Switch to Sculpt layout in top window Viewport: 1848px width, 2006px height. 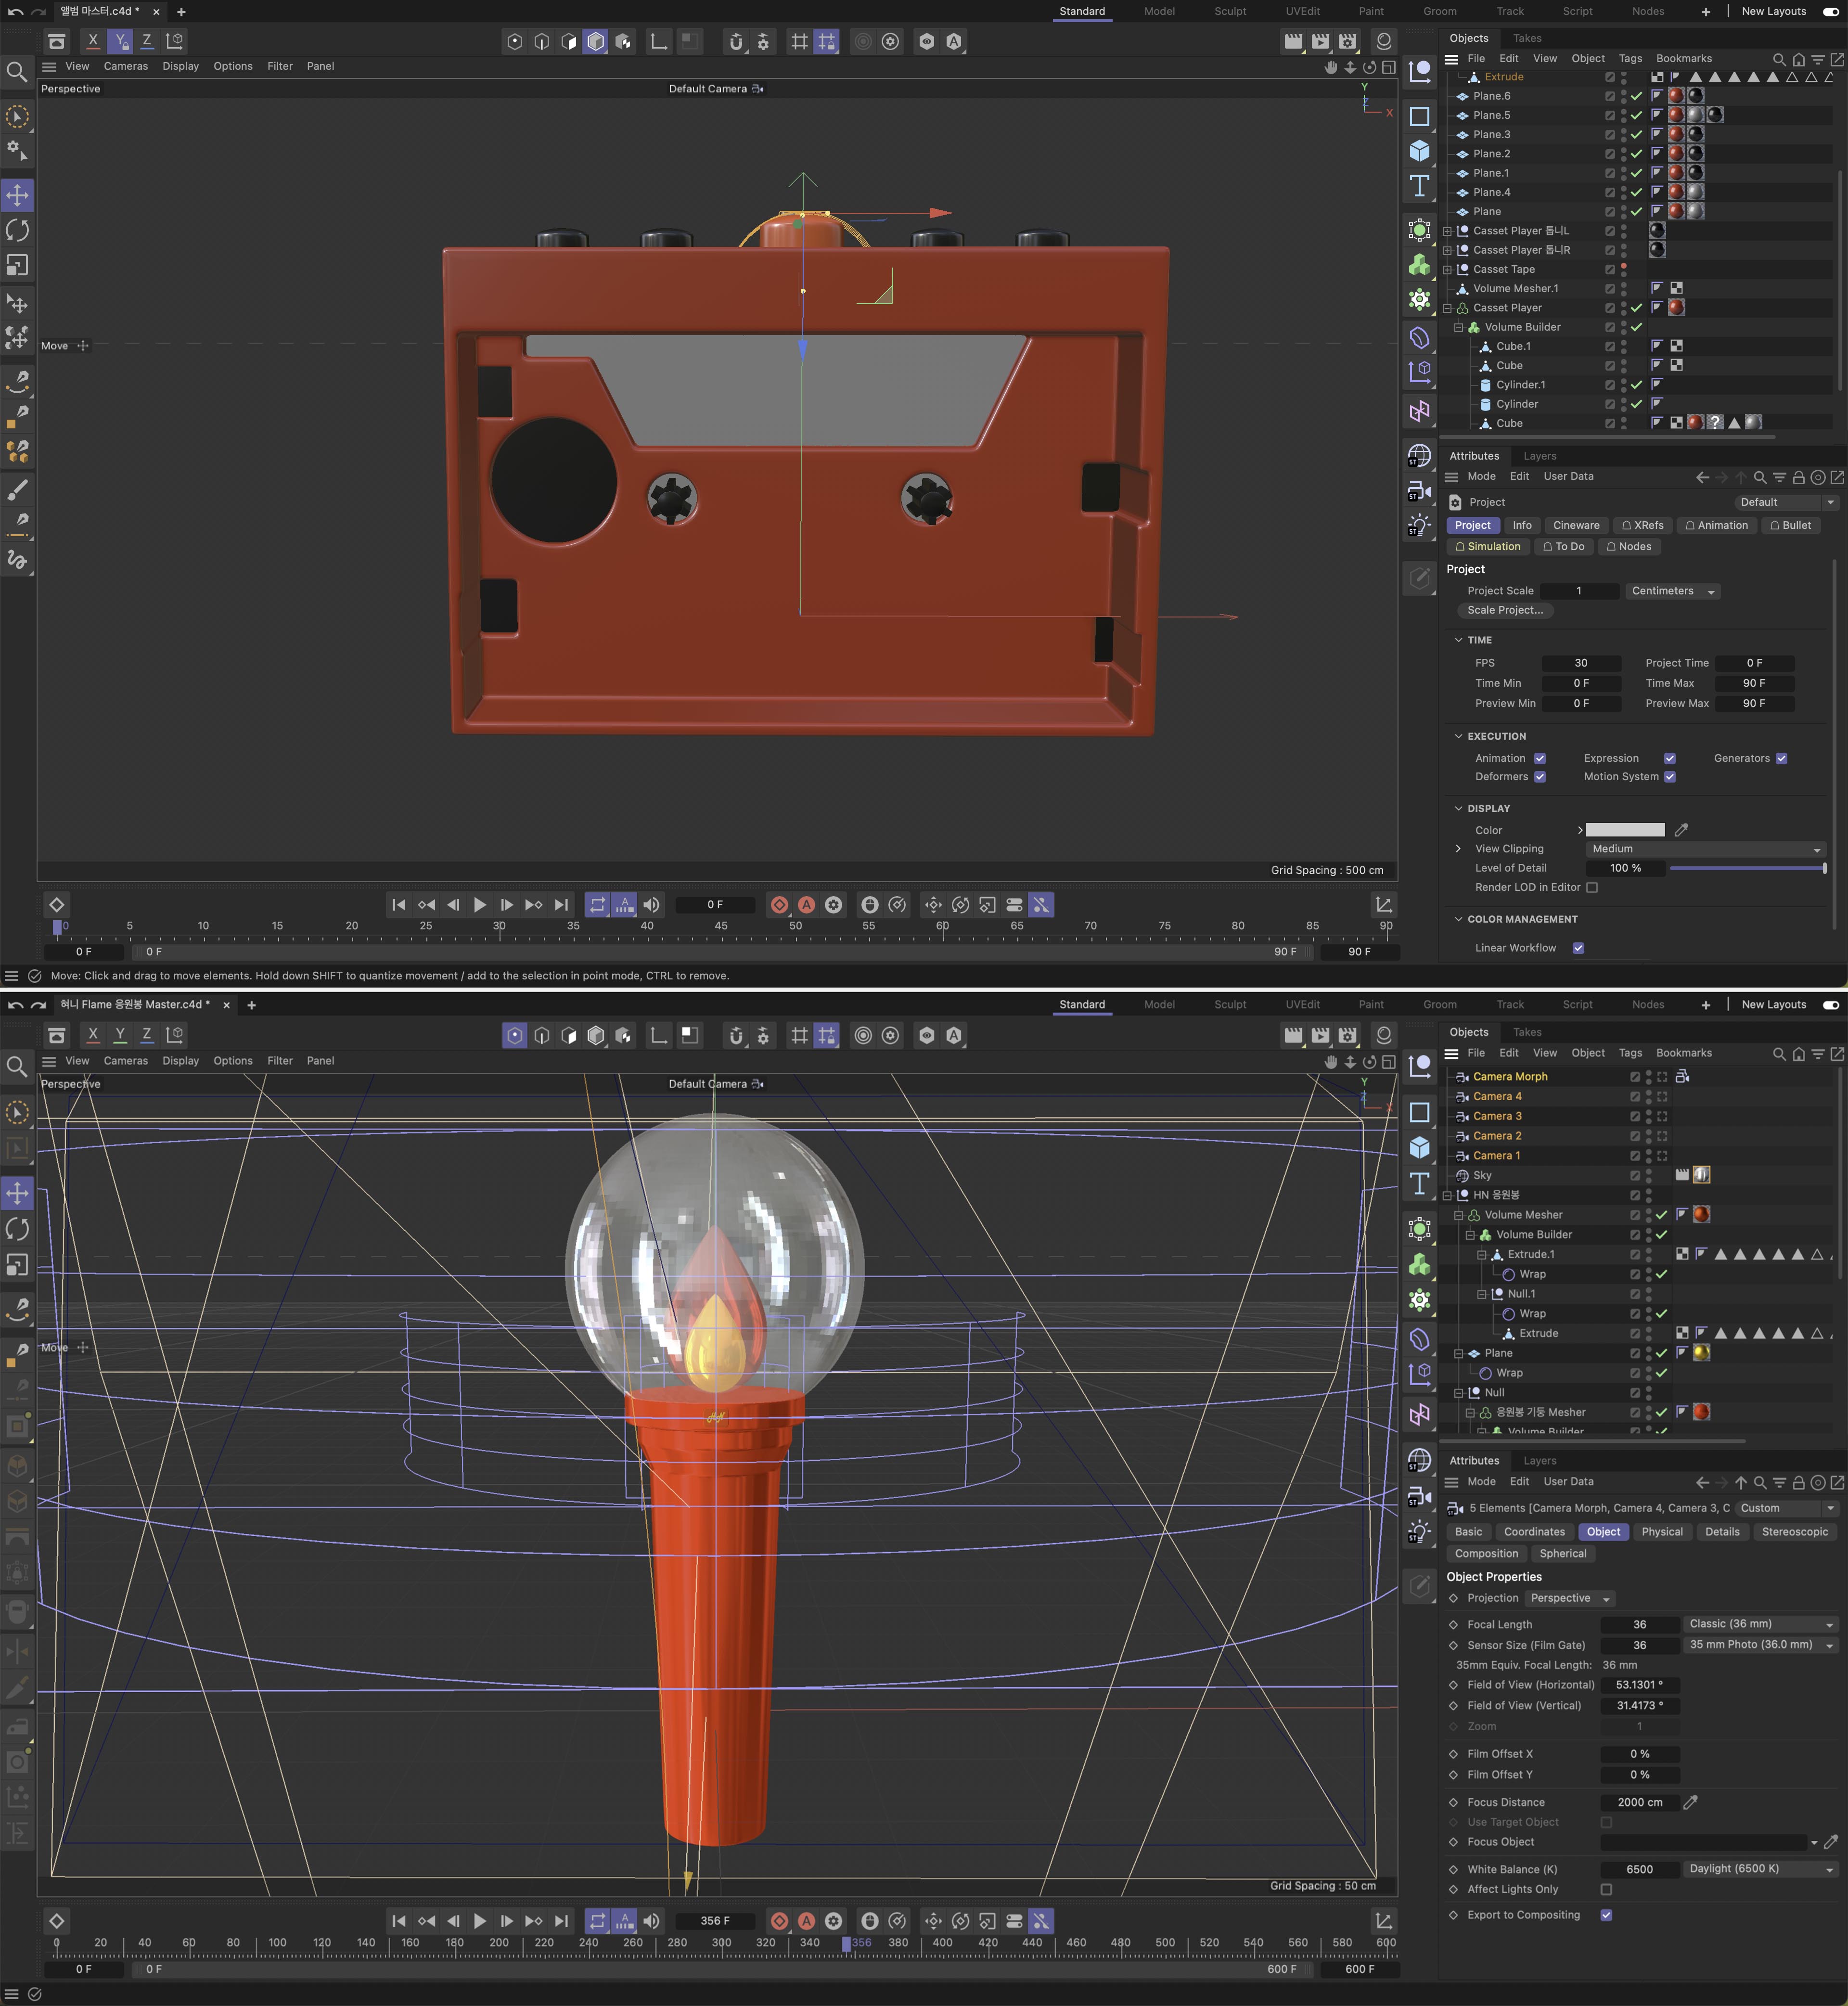coord(1229,11)
